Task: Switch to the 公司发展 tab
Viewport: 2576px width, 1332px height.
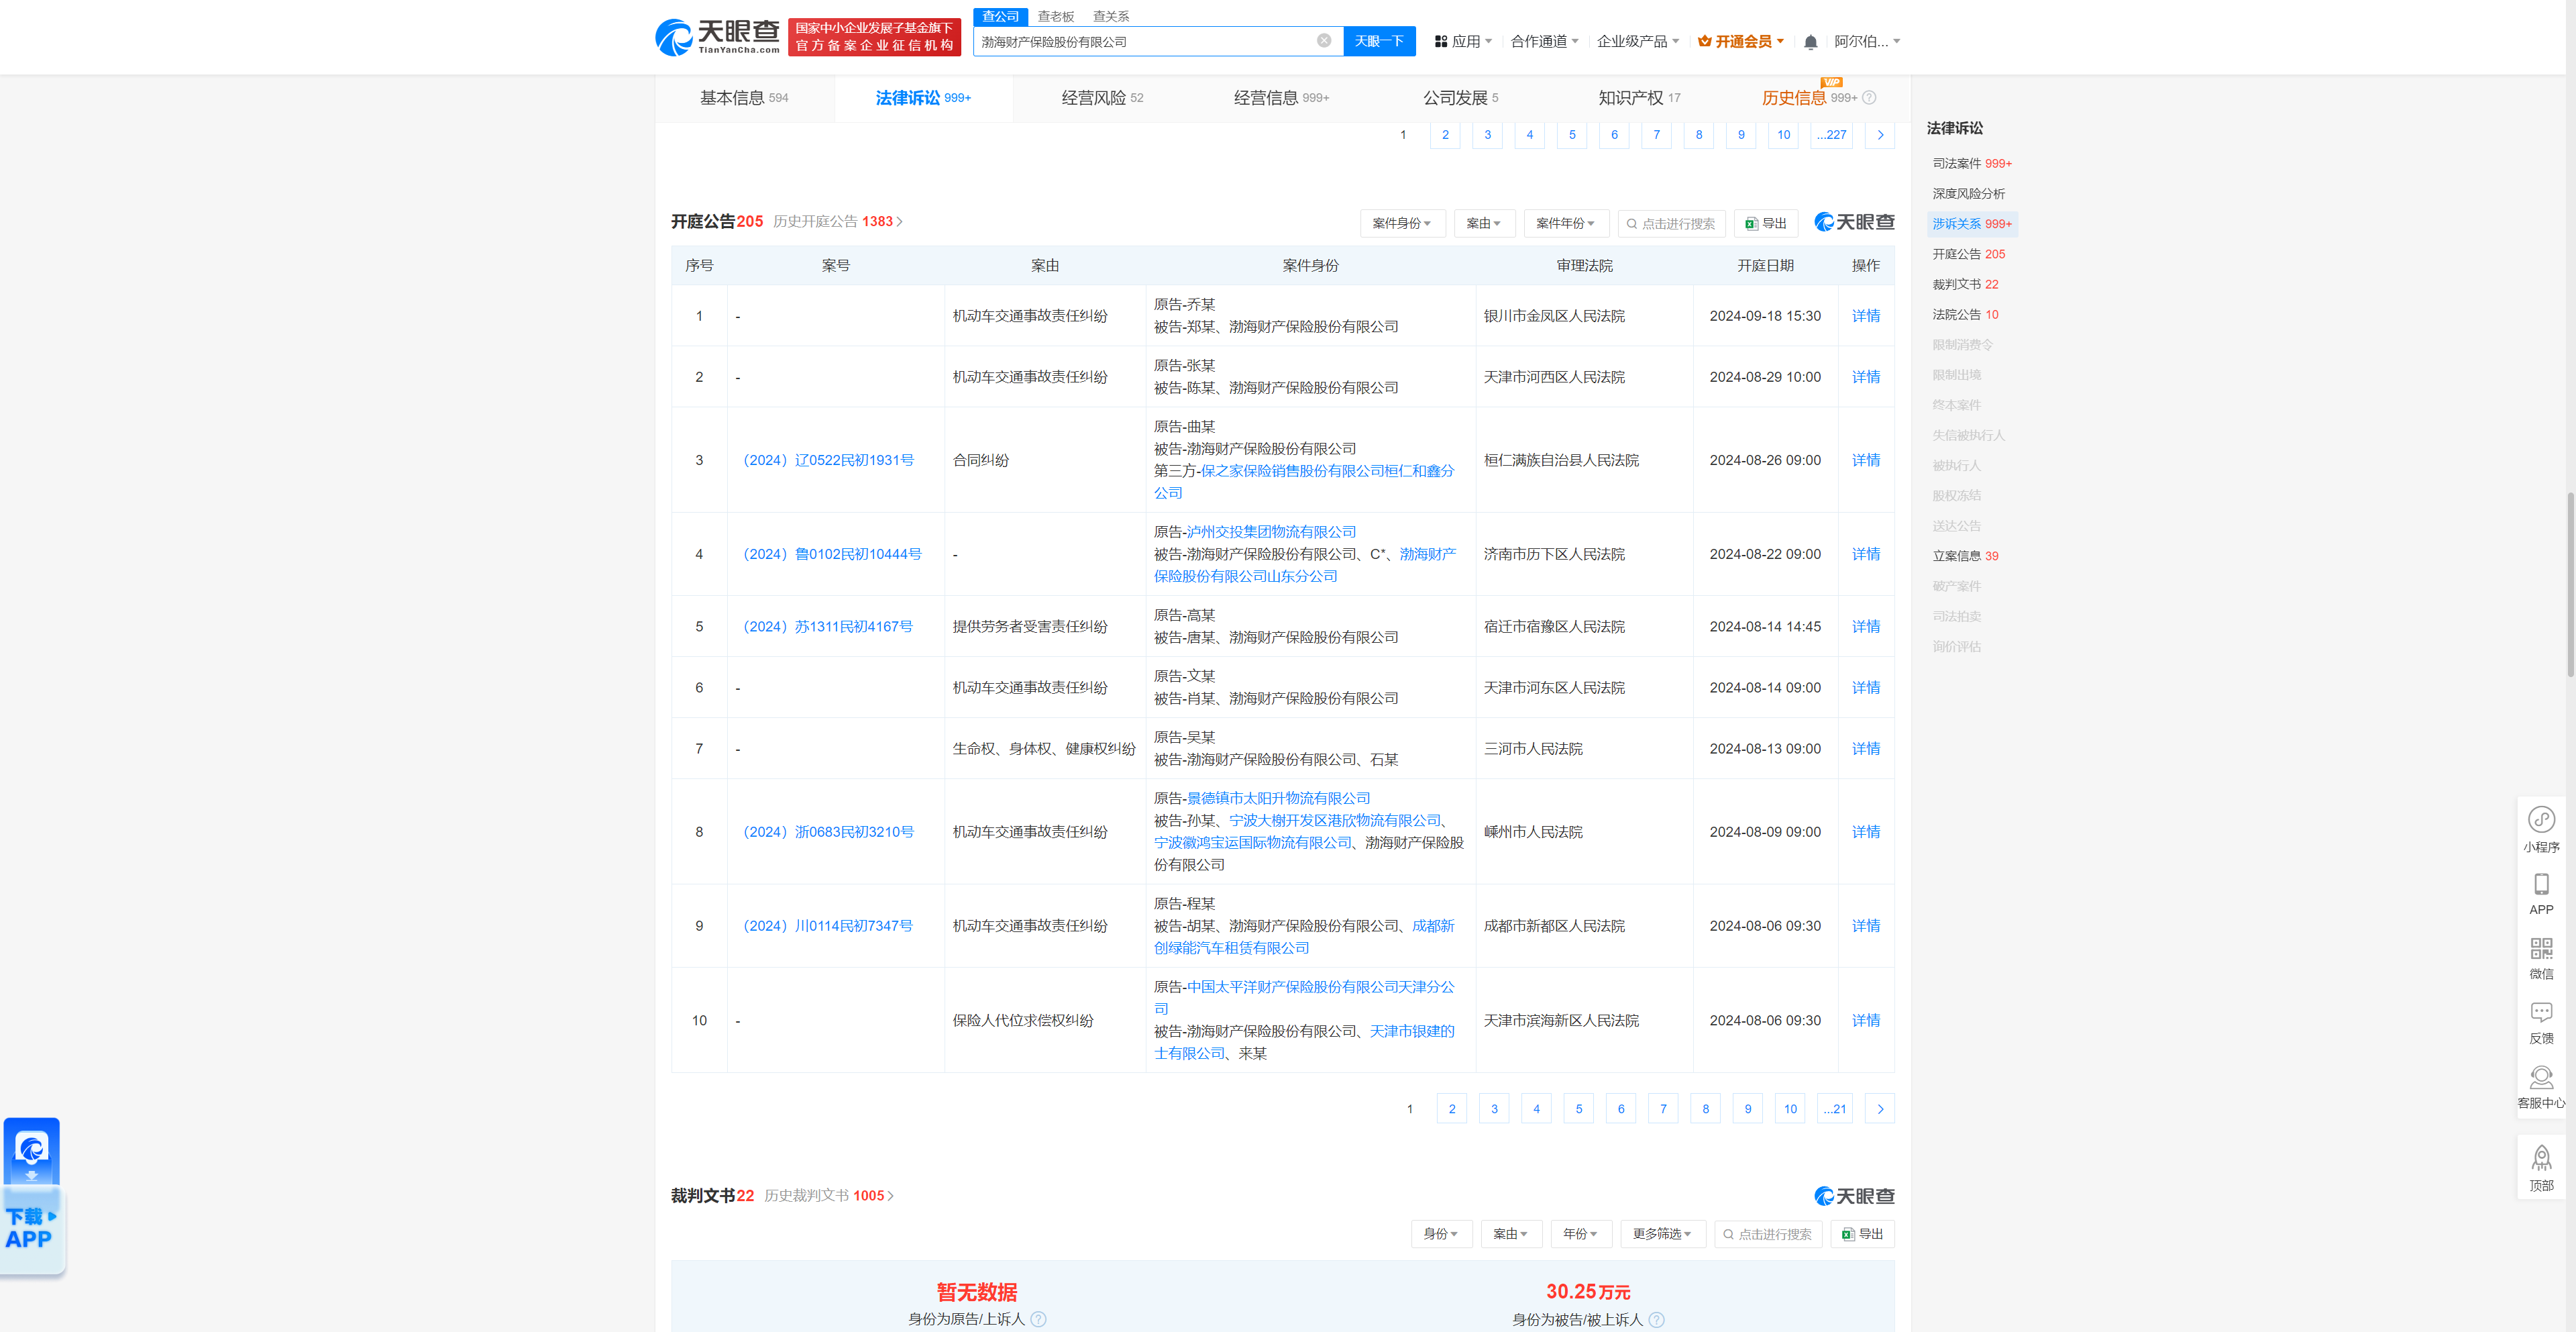Action: point(1460,98)
